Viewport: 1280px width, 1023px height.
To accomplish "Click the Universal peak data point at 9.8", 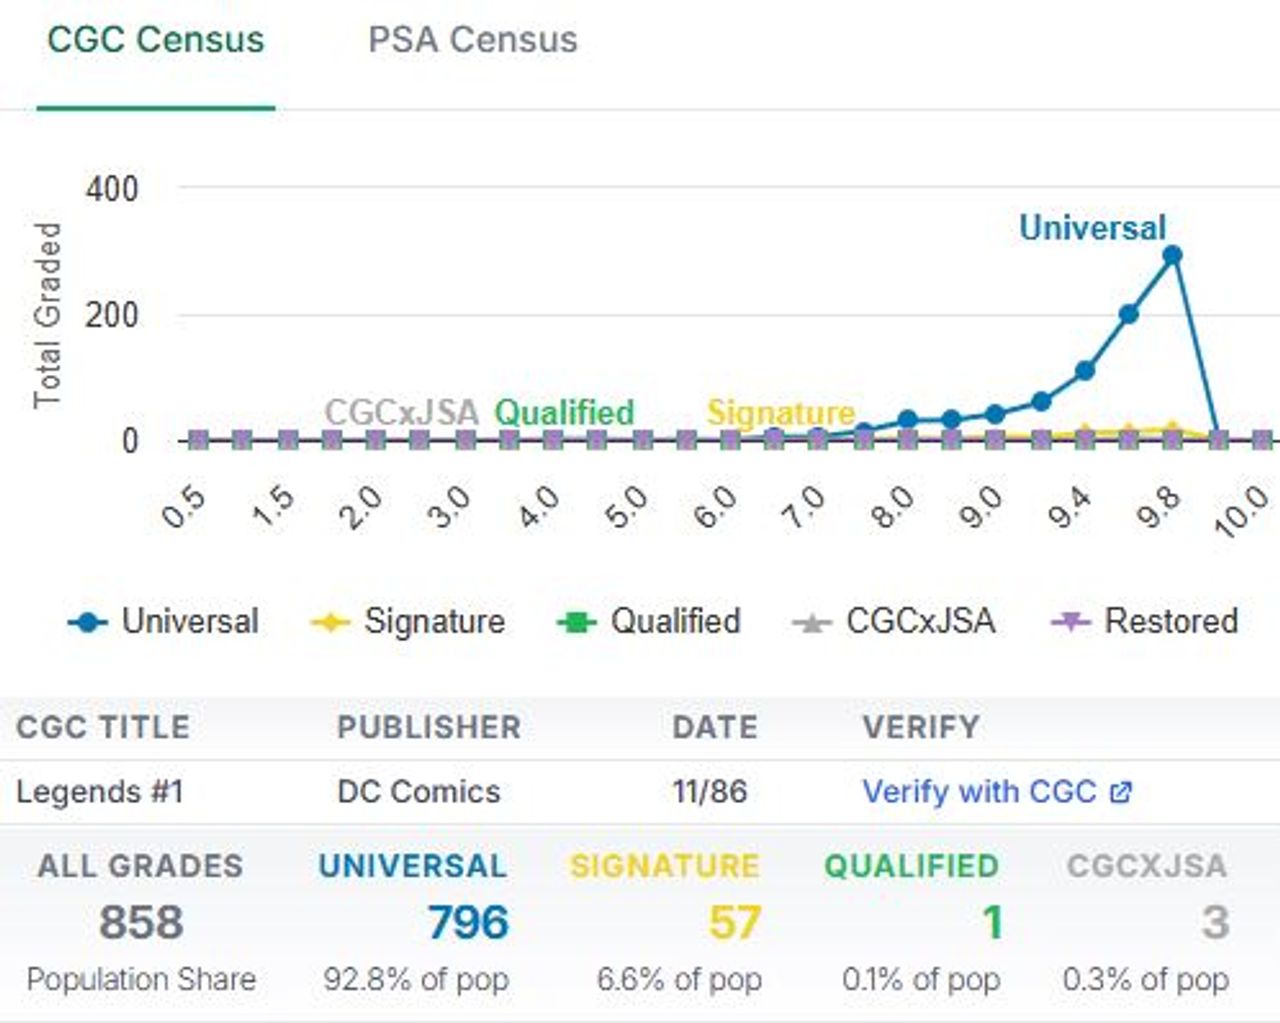I will (1172, 255).
